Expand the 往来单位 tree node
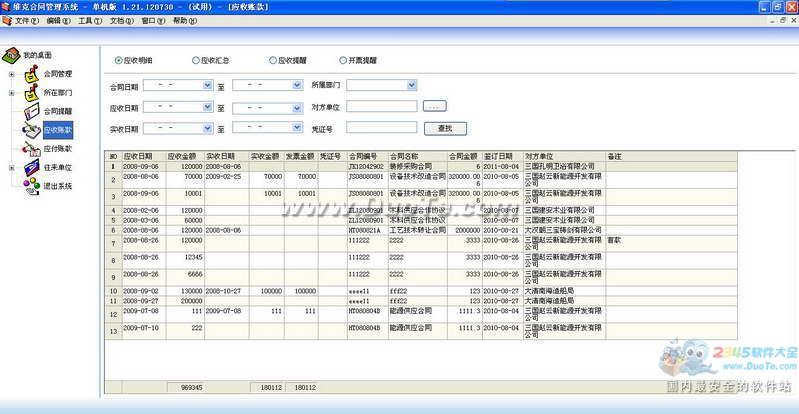Image resolution: width=799 pixels, height=414 pixels. 11,168
